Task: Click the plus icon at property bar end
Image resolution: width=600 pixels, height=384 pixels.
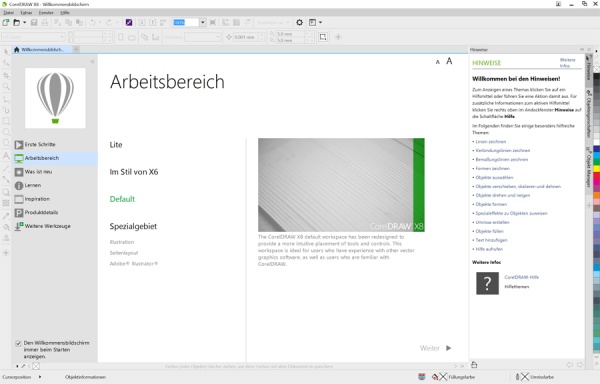Action: [338, 37]
